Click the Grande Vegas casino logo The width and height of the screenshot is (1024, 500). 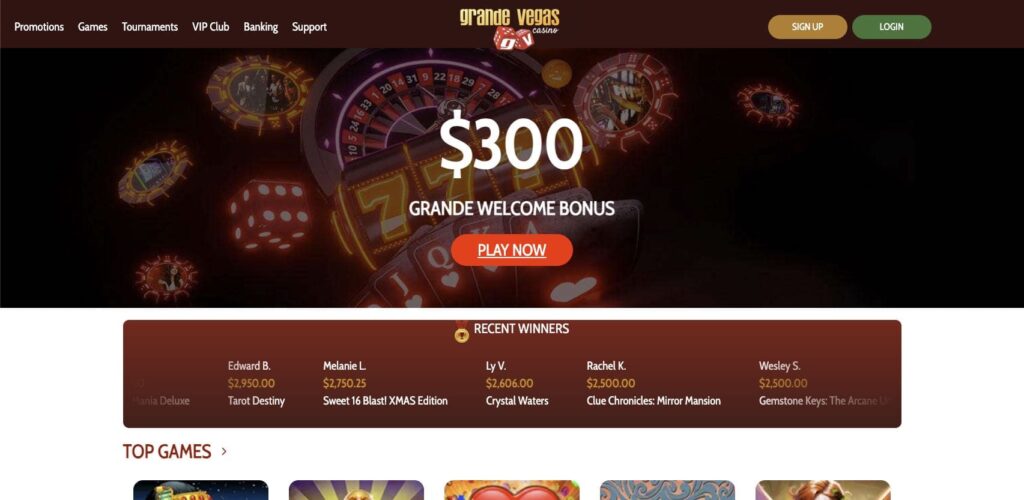tap(510, 27)
